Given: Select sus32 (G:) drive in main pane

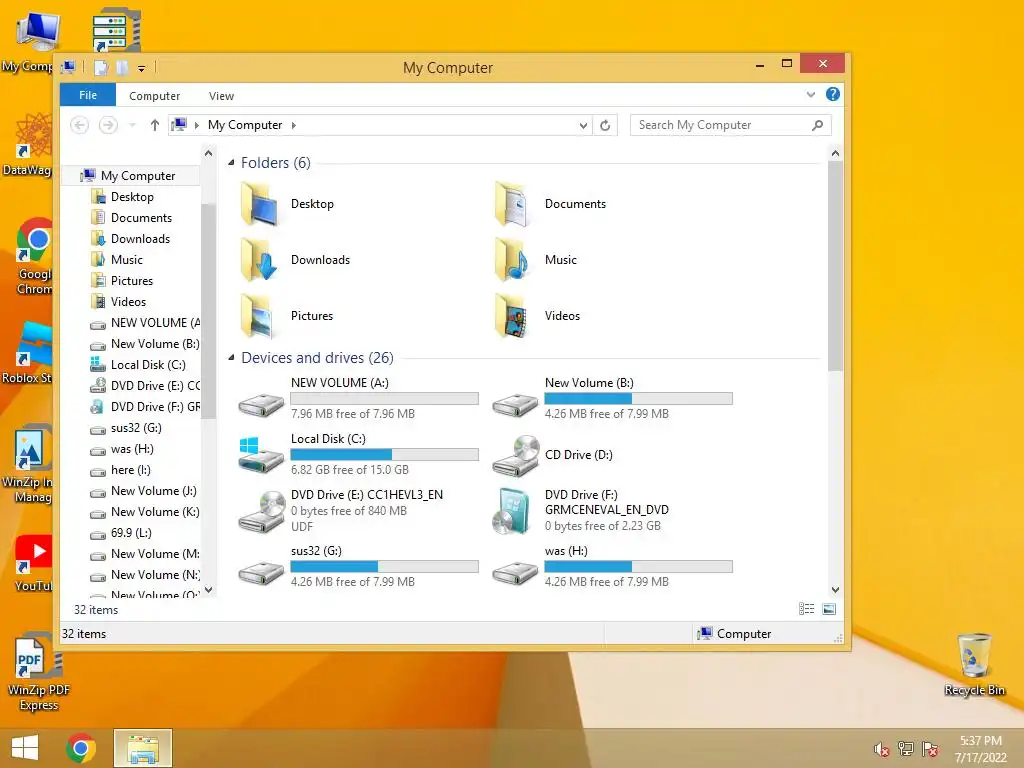Looking at the screenshot, I should (359, 566).
